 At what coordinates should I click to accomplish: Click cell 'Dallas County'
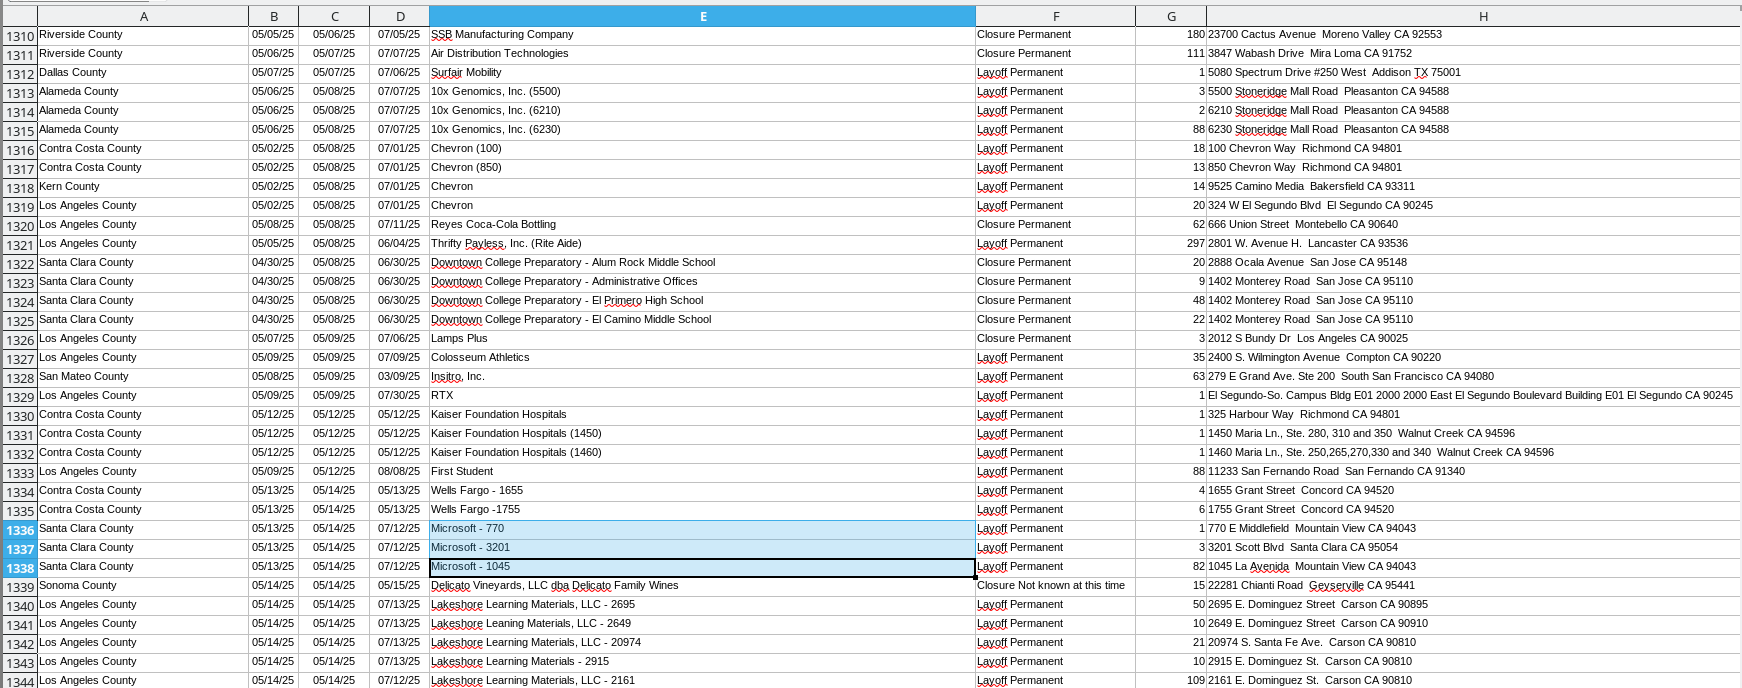tap(143, 73)
